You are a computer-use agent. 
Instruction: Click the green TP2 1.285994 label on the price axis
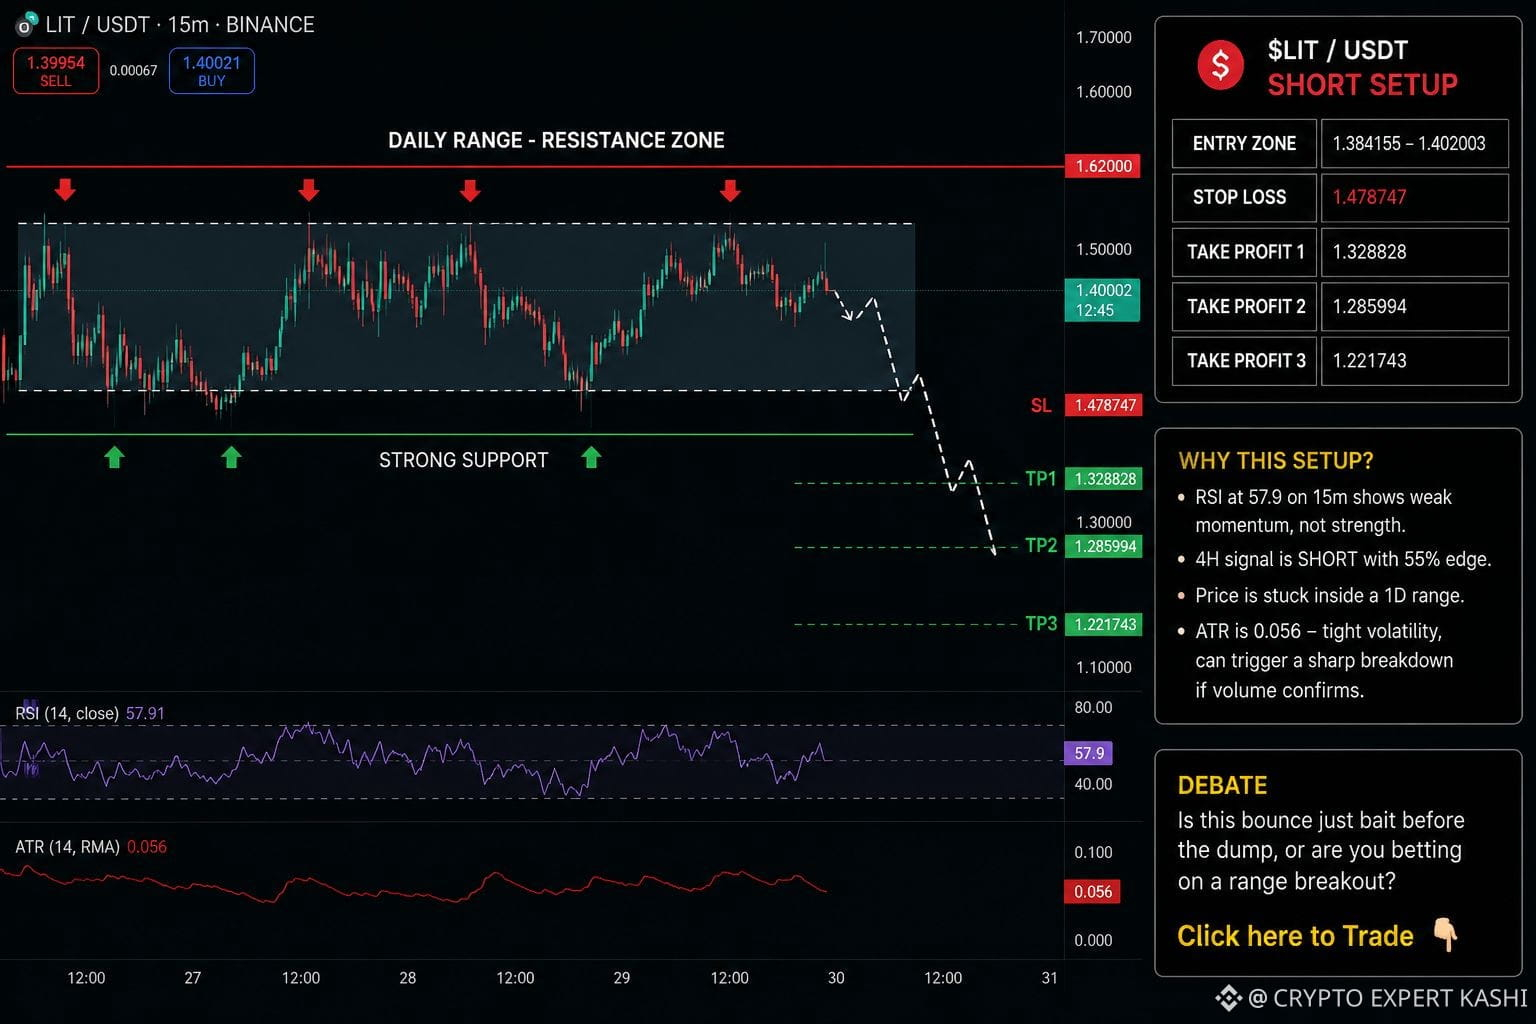[x=1104, y=546]
